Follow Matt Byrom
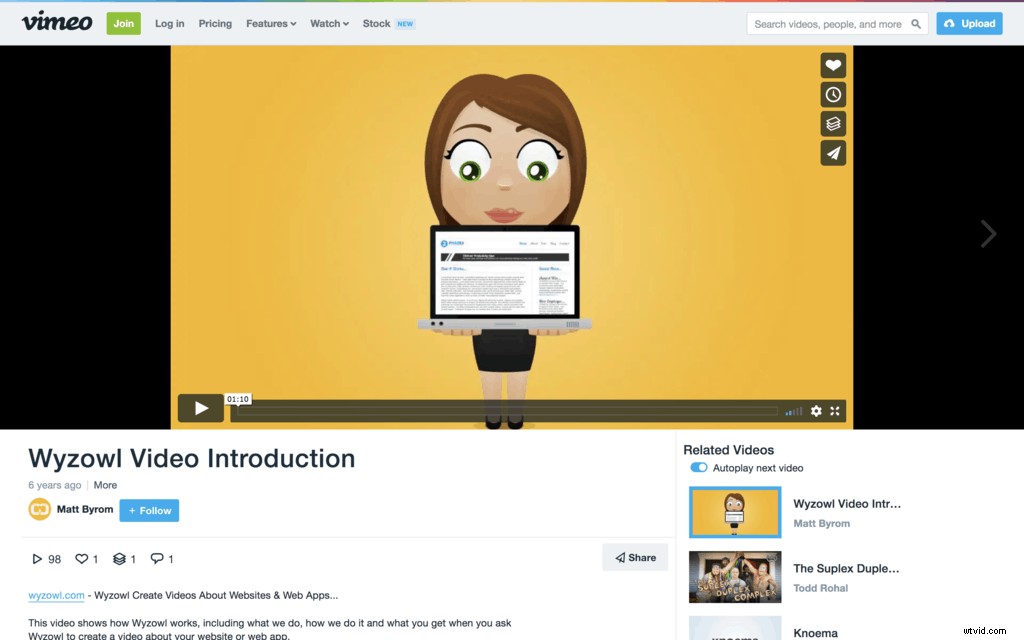 click(x=148, y=510)
